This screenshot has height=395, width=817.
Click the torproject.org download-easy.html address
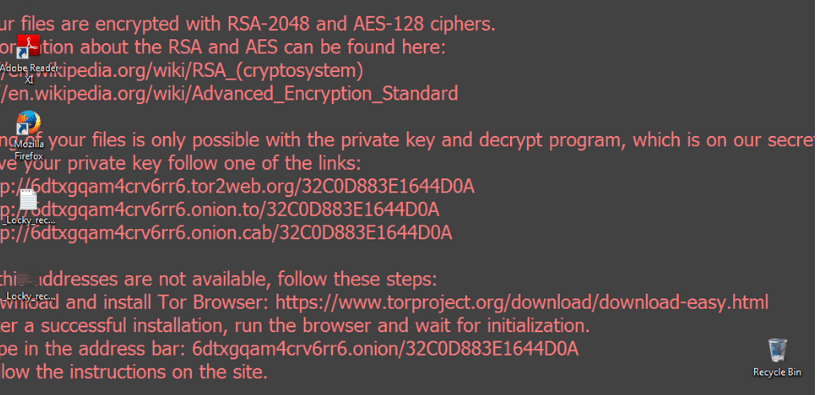click(522, 302)
